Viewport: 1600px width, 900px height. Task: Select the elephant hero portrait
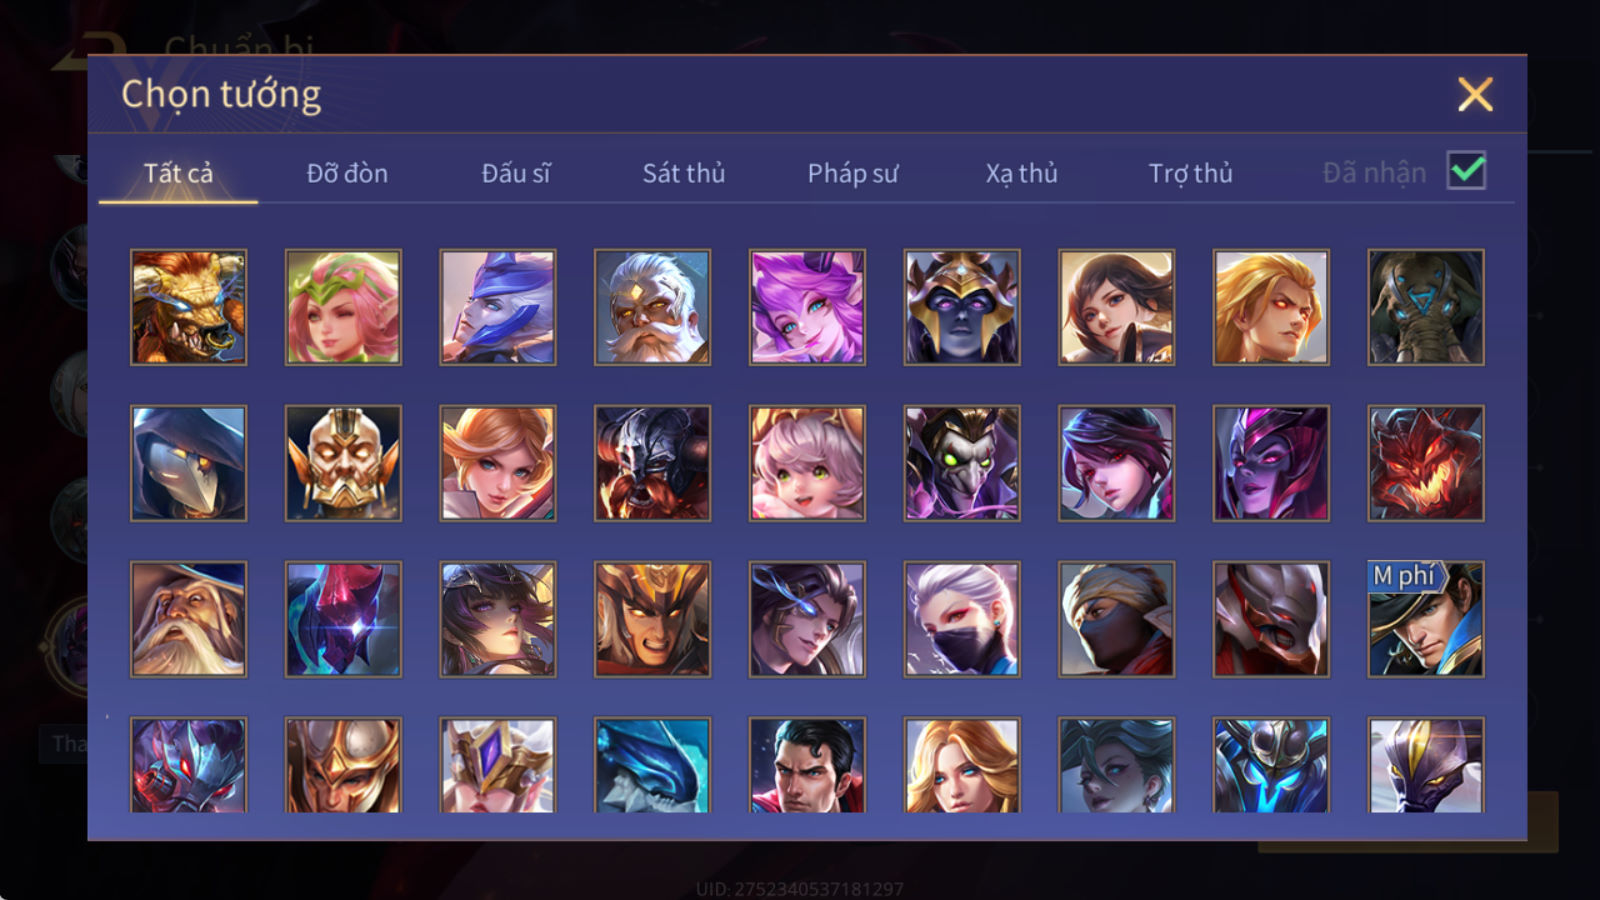1426,307
